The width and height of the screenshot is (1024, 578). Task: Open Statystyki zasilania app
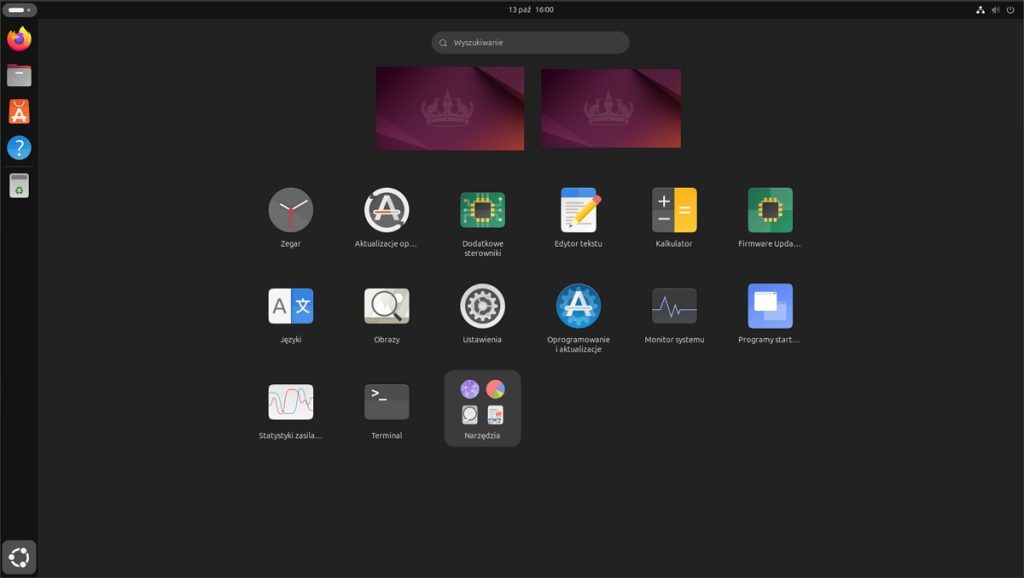pos(290,402)
